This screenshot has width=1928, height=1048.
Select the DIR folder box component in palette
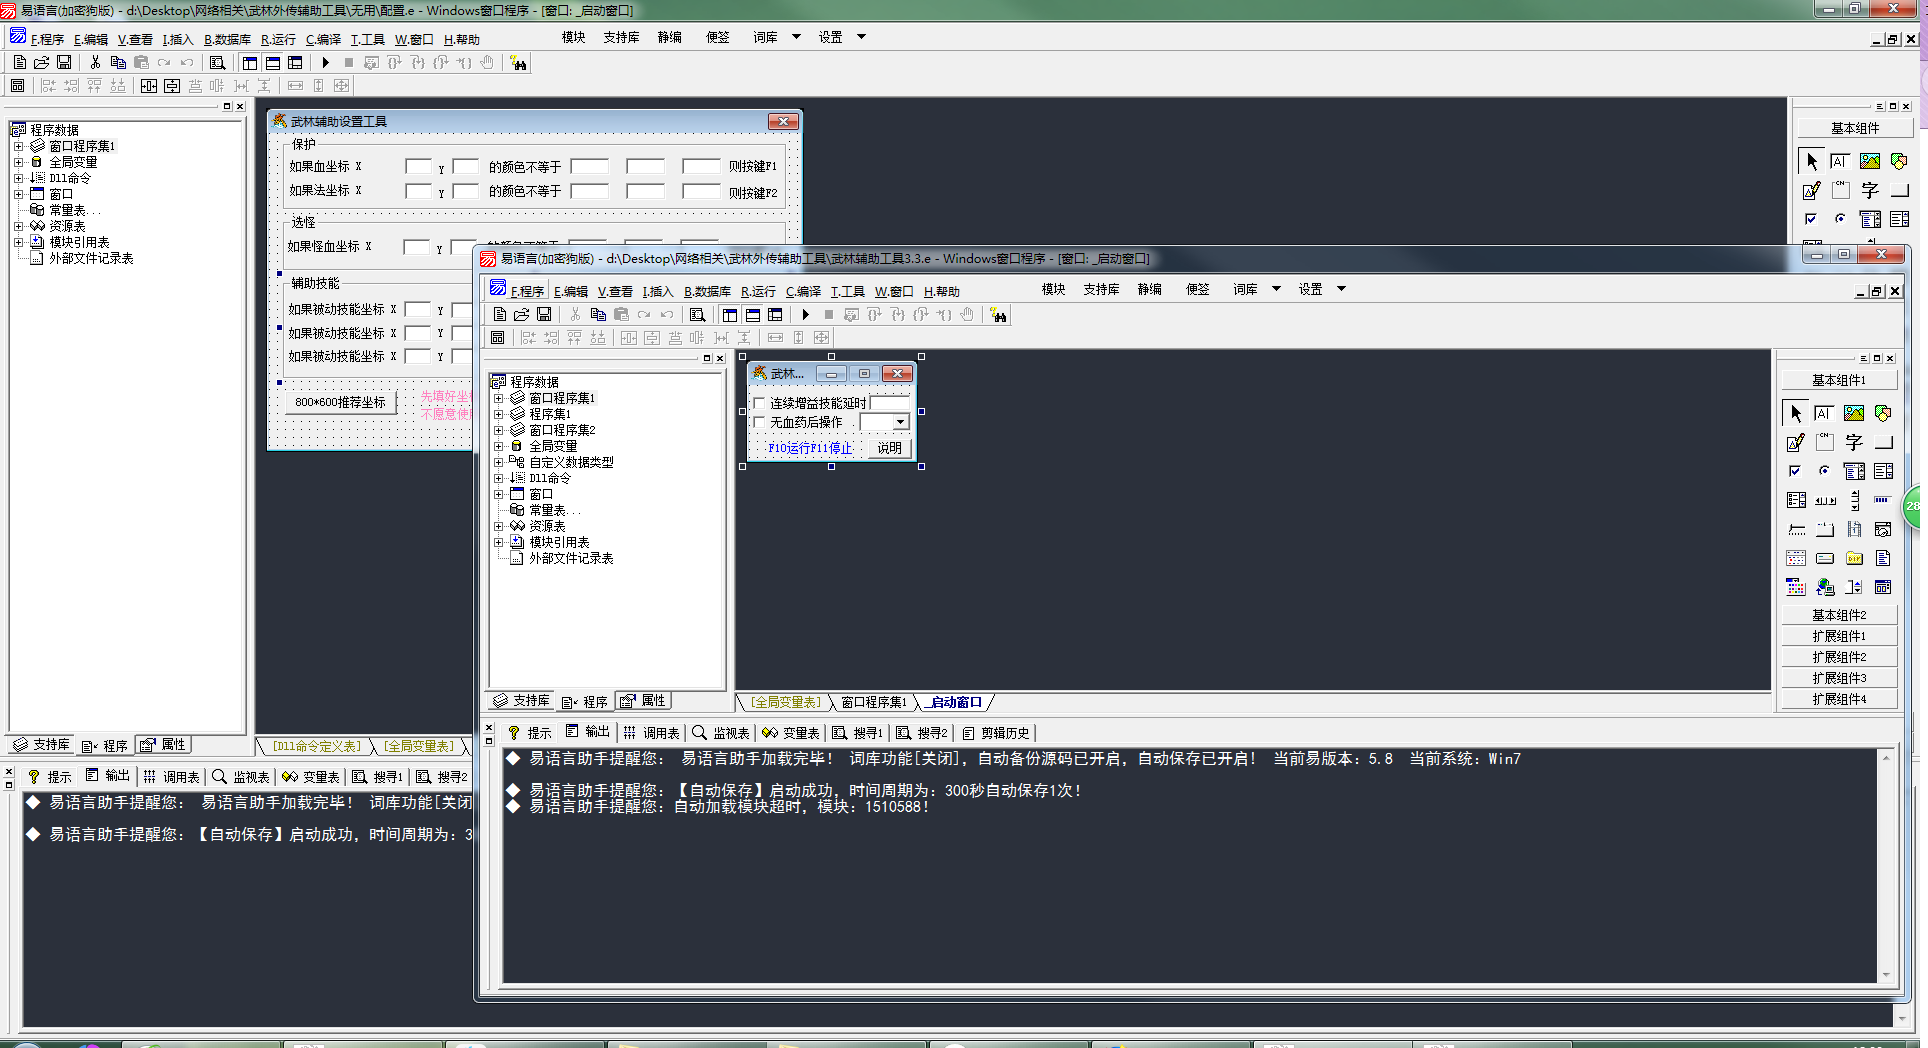pyautogui.click(x=1854, y=558)
